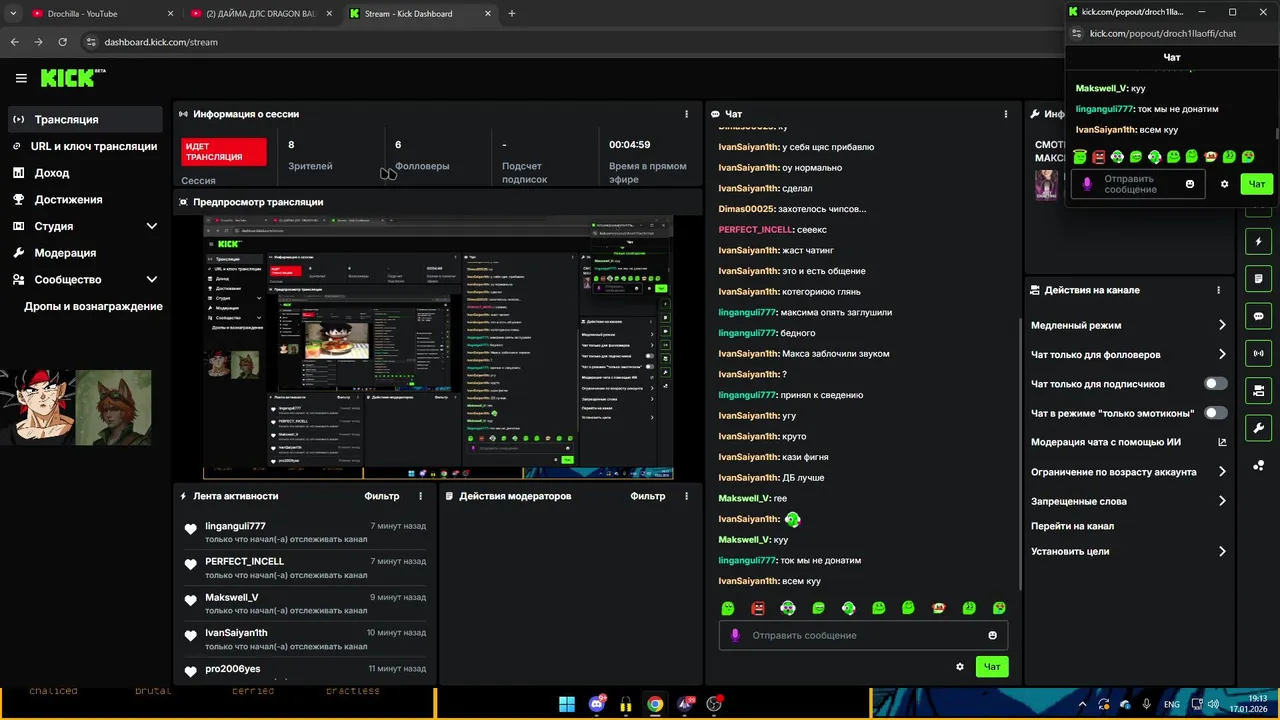Open a new Chrome tab

click(x=512, y=13)
